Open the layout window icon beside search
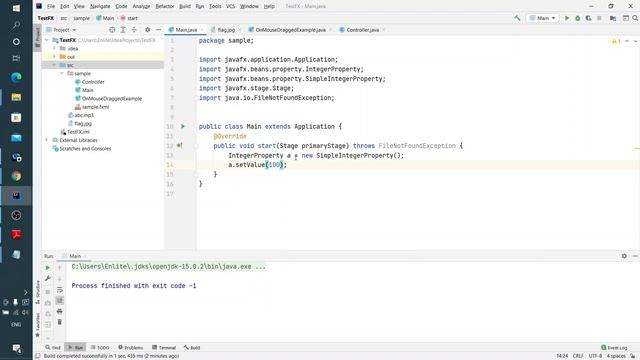This screenshot has height=360, width=640. point(625,18)
